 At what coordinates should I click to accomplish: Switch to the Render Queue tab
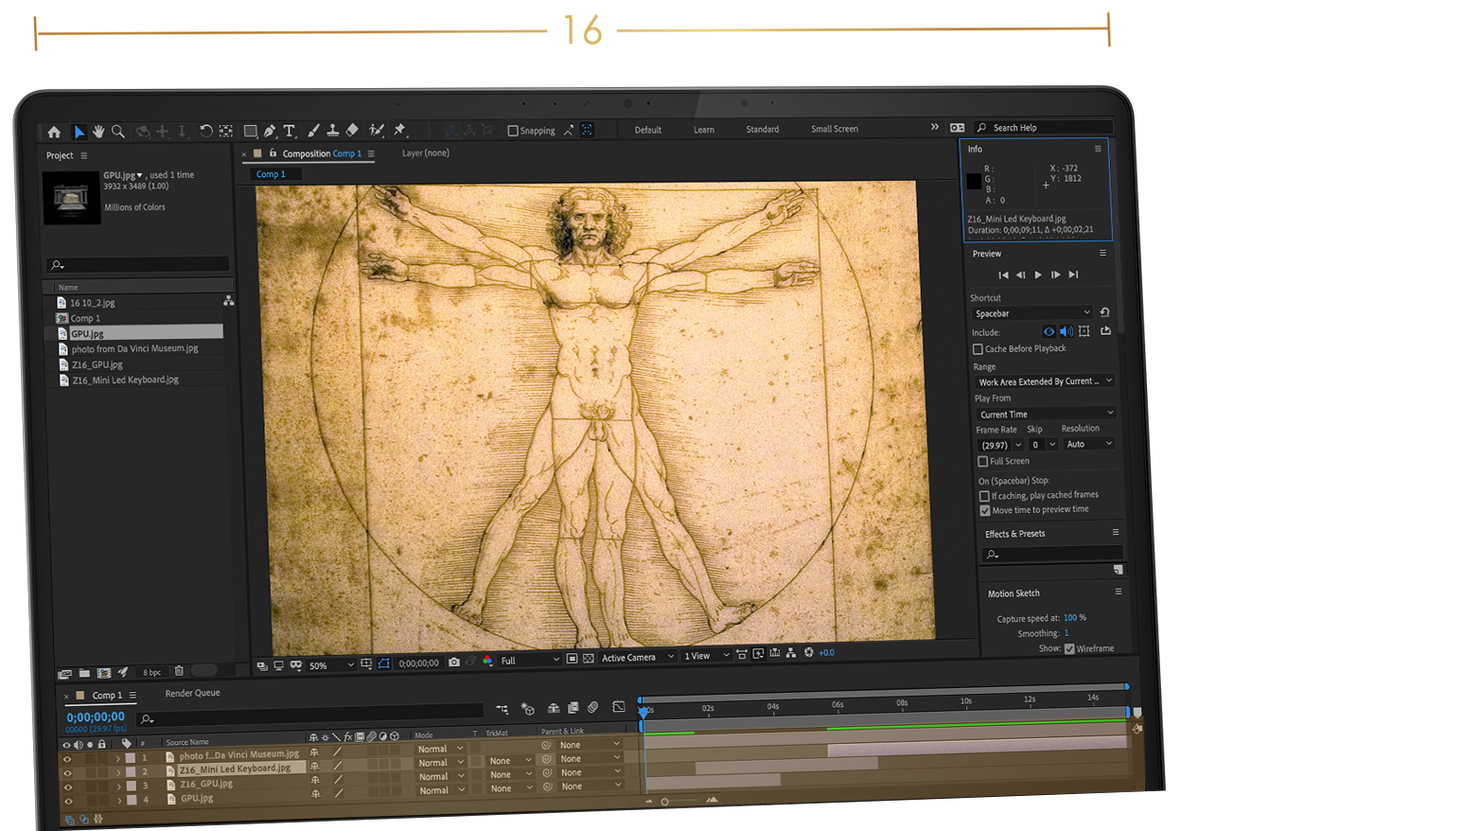point(192,693)
